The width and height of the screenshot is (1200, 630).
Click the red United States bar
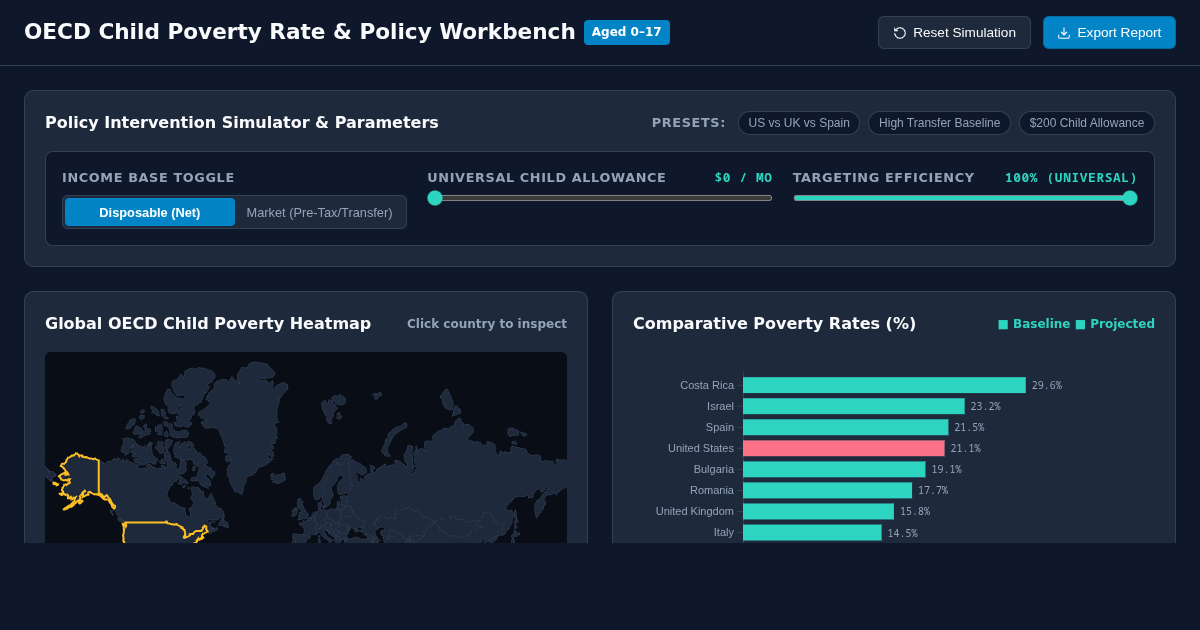pyautogui.click(x=844, y=448)
